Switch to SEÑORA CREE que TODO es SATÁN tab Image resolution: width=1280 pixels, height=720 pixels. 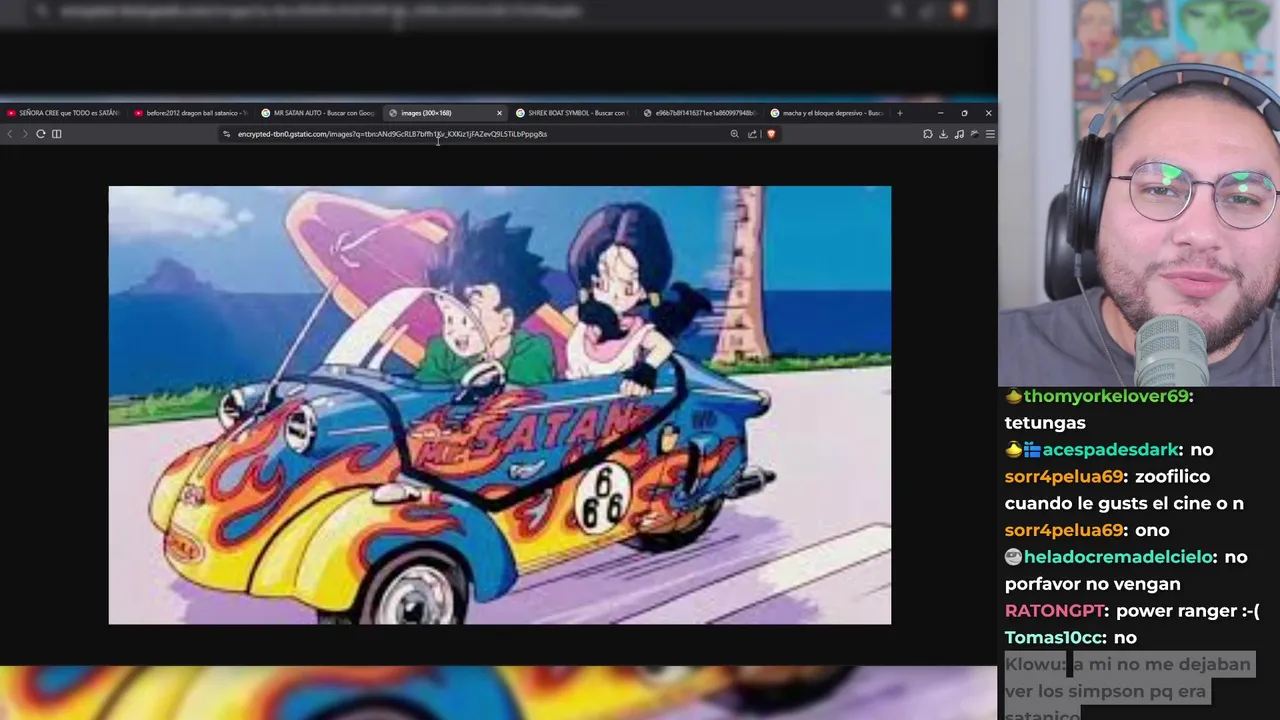pos(62,113)
